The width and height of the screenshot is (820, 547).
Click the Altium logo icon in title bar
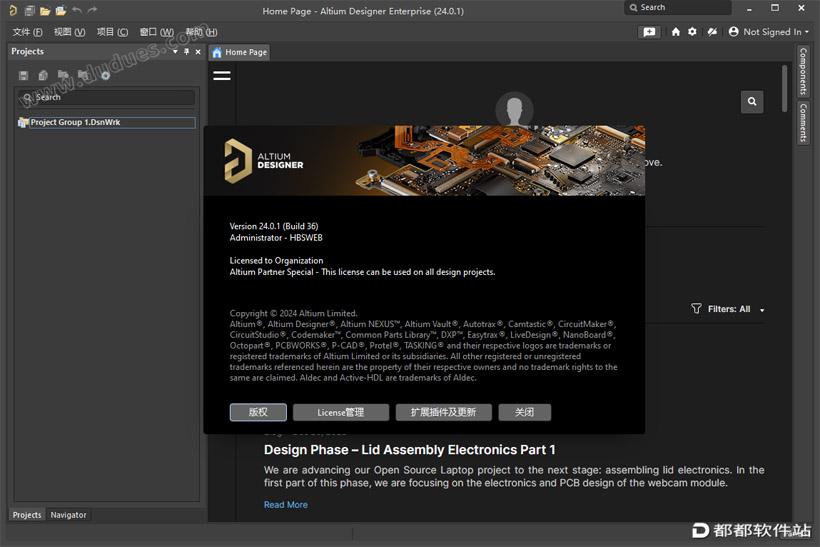tap(13, 10)
